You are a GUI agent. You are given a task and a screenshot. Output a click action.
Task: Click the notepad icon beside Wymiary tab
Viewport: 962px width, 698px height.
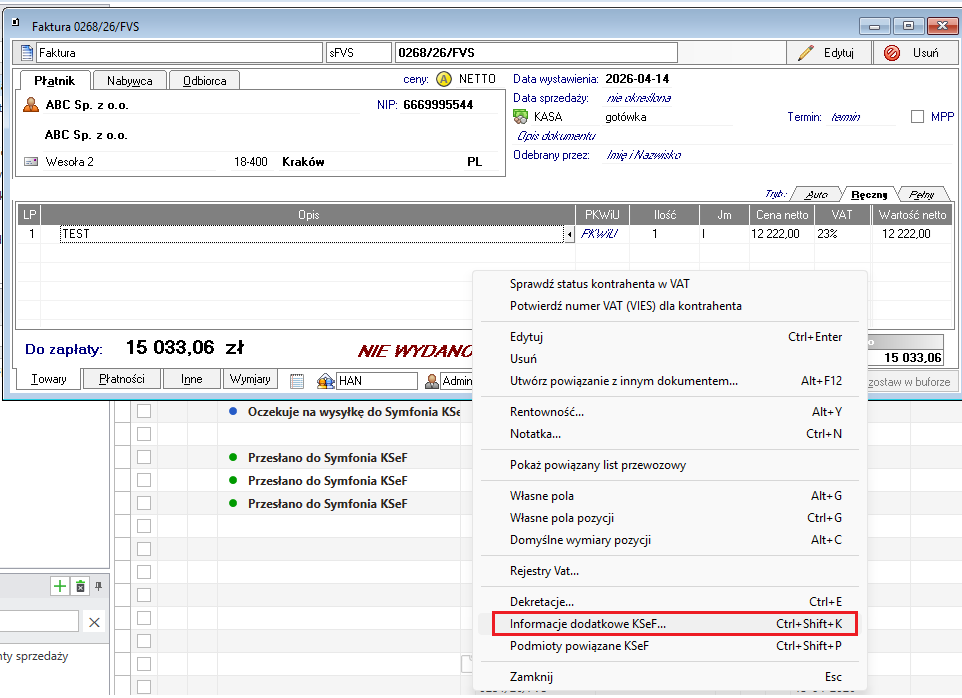[x=297, y=381]
